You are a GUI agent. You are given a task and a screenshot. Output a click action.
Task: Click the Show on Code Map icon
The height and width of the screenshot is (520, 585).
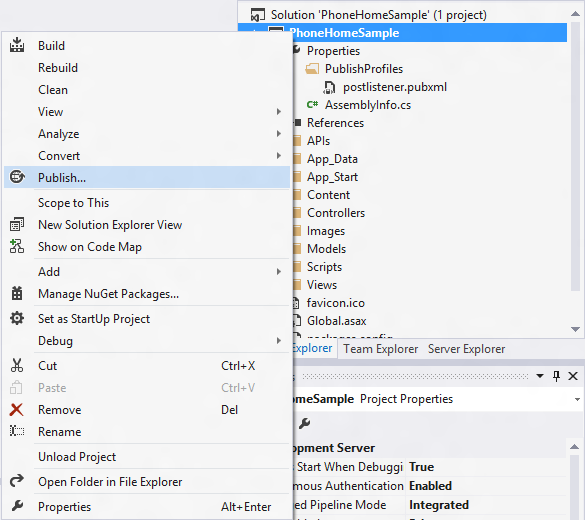tap(17, 247)
